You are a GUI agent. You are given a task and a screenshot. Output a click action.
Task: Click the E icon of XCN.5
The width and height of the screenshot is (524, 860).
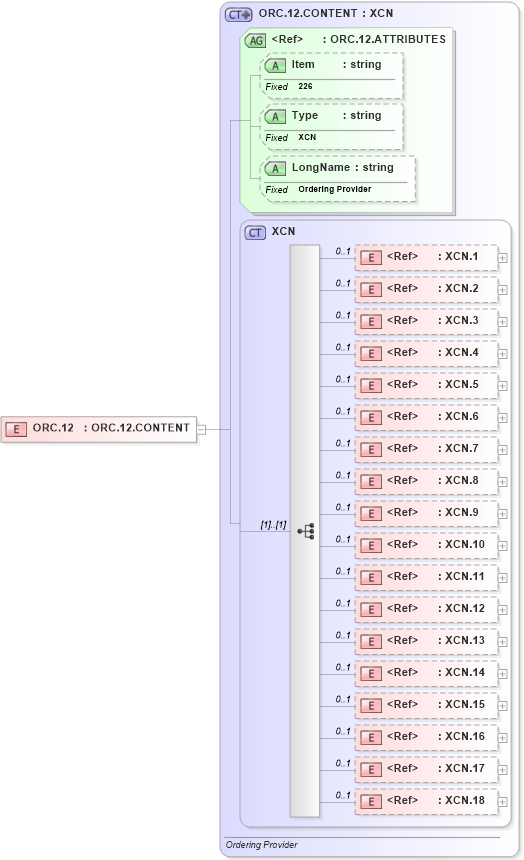point(371,386)
